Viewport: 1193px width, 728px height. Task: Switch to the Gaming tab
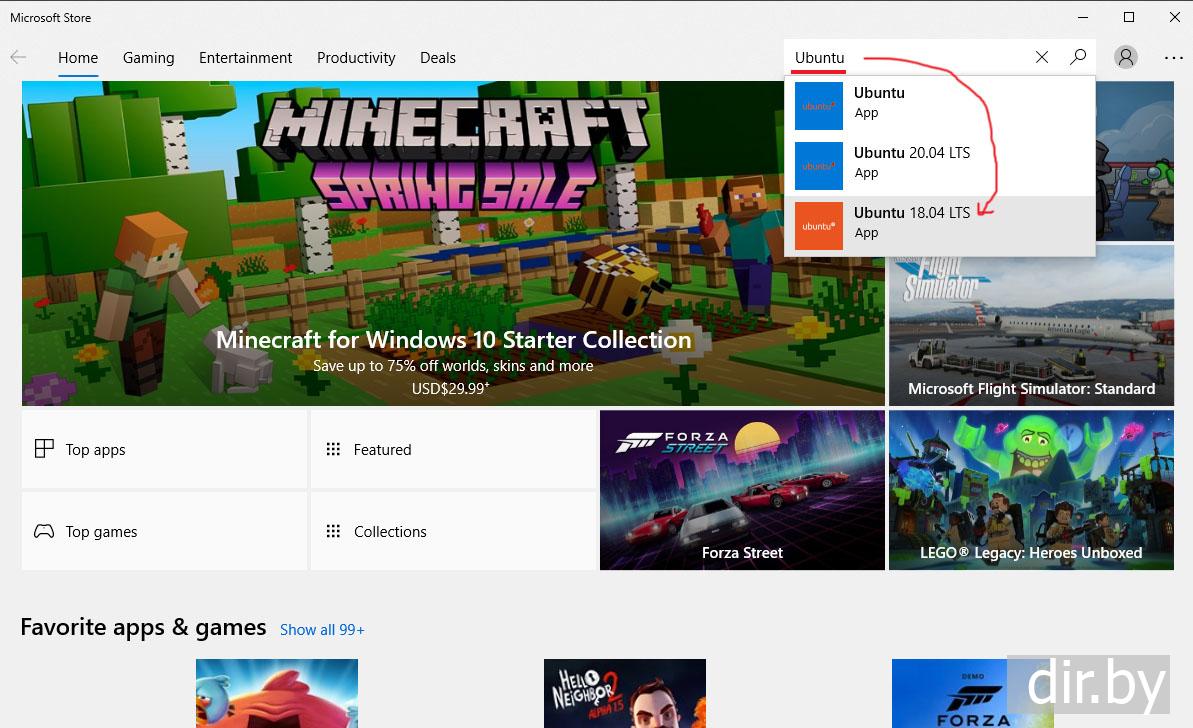(x=148, y=58)
